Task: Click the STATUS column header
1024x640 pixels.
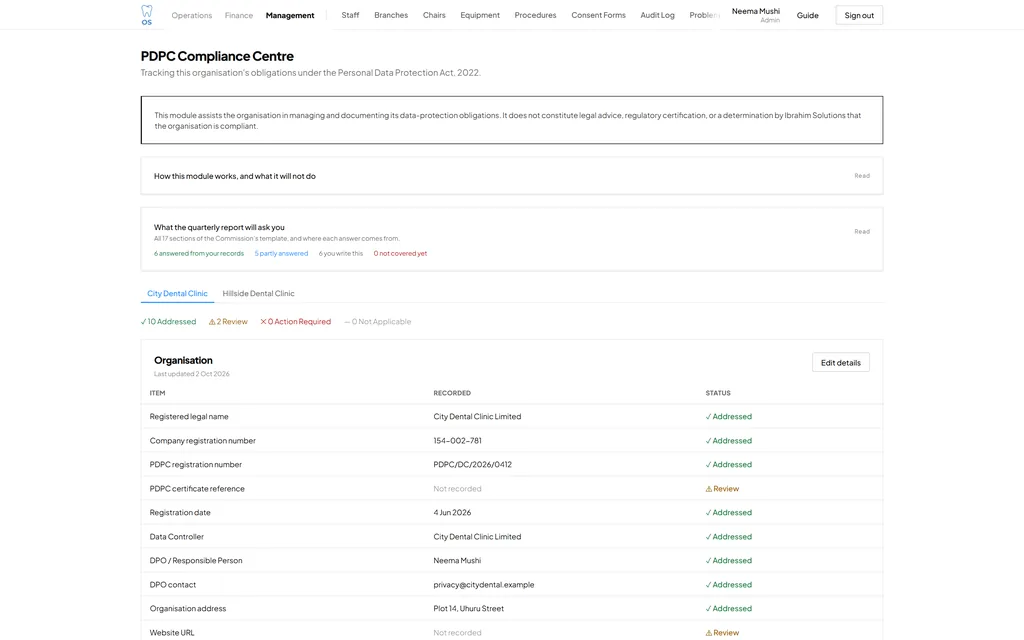Action: point(718,393)
